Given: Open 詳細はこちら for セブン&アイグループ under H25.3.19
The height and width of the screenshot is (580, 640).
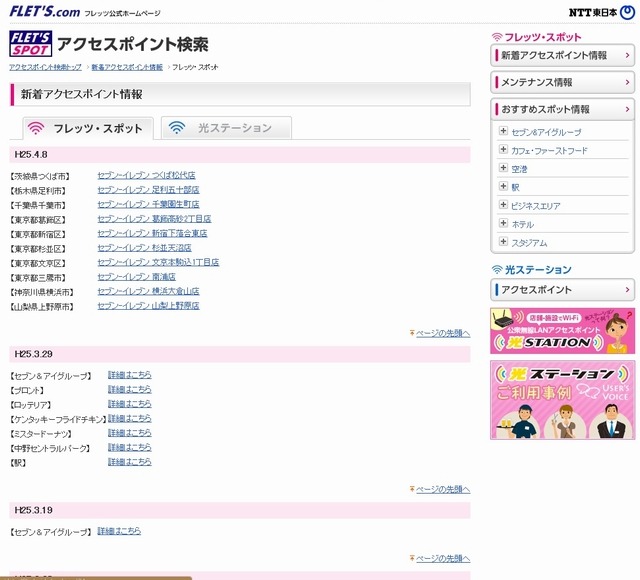Looking at the screenshot, I should coord(119,531).
